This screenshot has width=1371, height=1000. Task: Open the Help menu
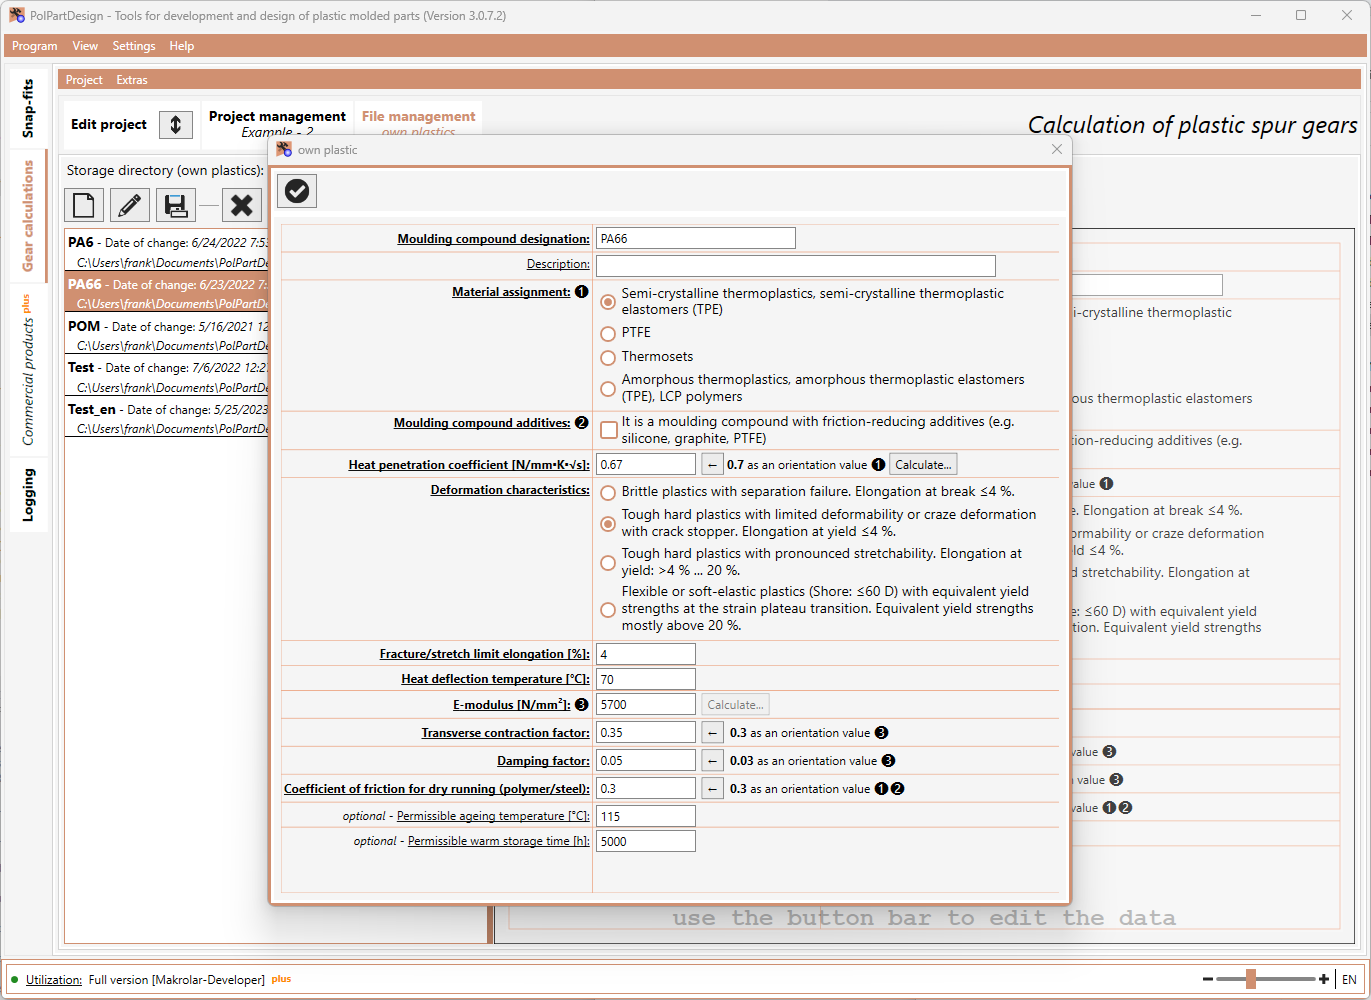coord(182,46)
